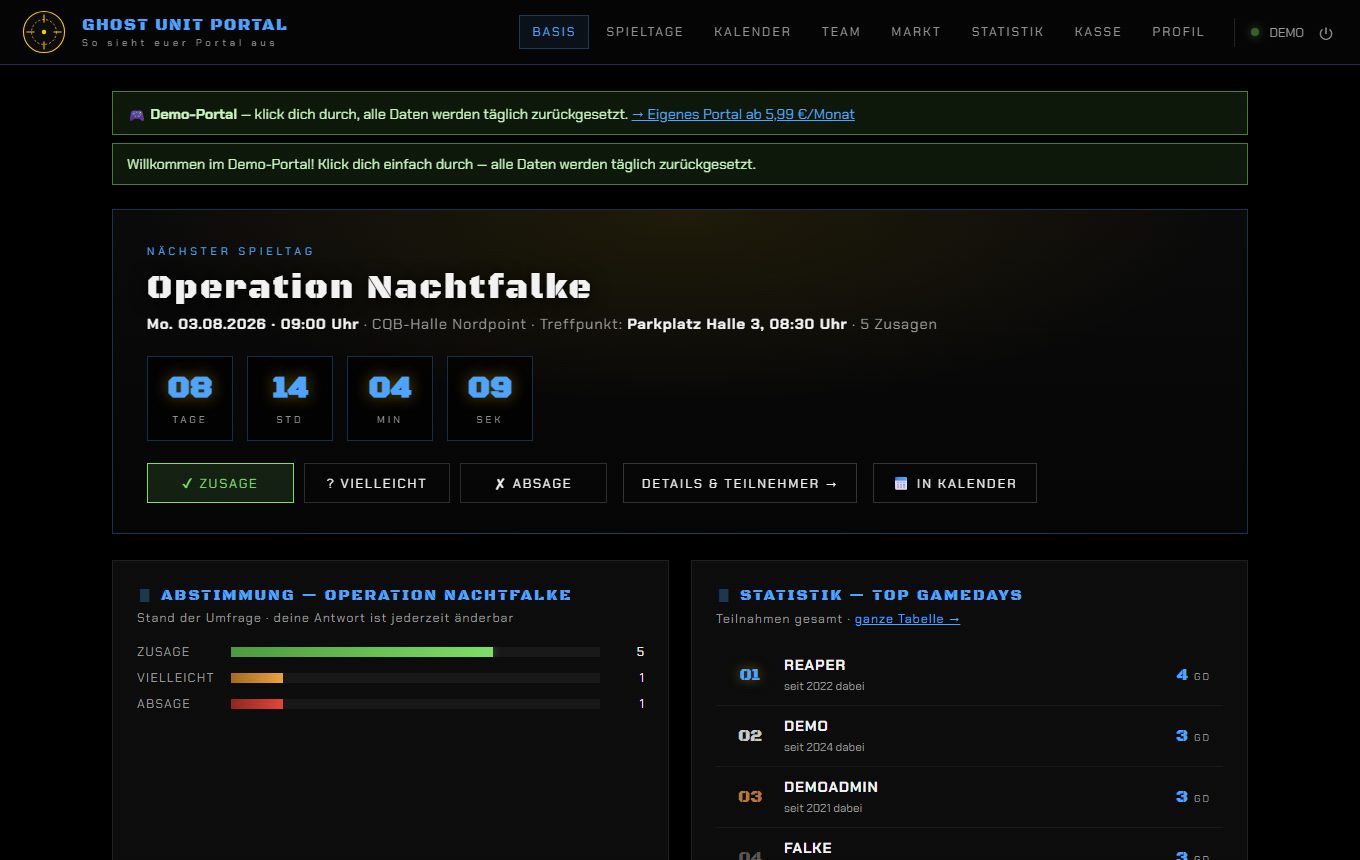Open Details & Teilnehmer
1360x860 pixels.
740,483
